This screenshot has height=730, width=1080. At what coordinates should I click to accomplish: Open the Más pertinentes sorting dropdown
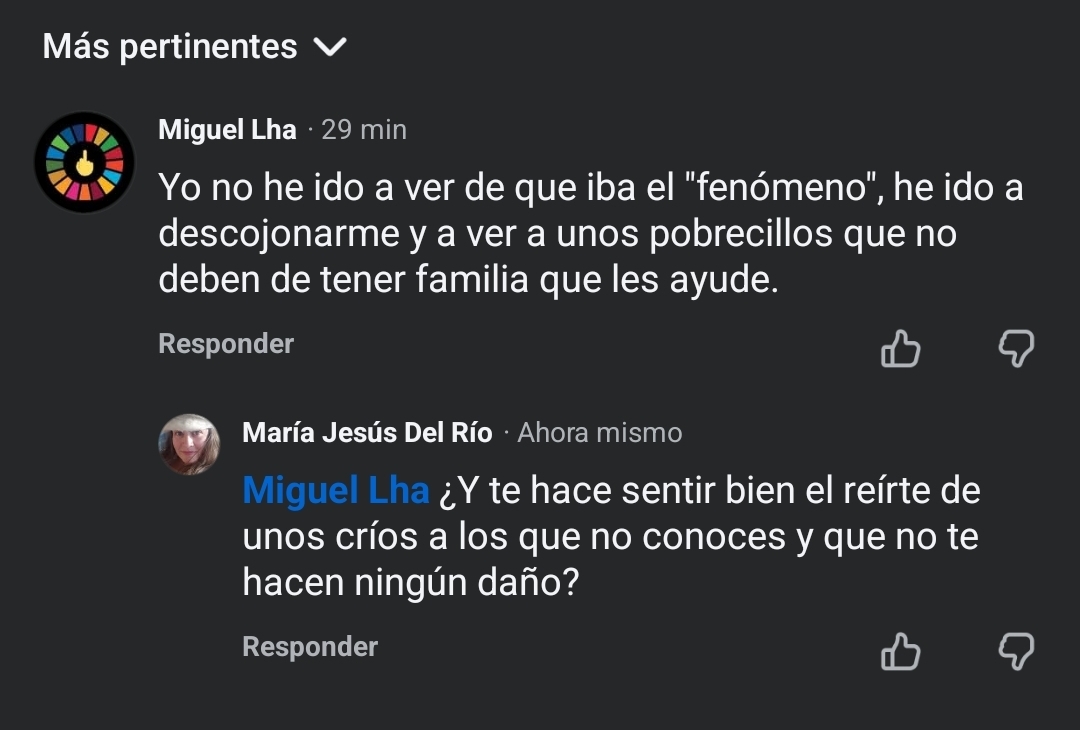170,47
